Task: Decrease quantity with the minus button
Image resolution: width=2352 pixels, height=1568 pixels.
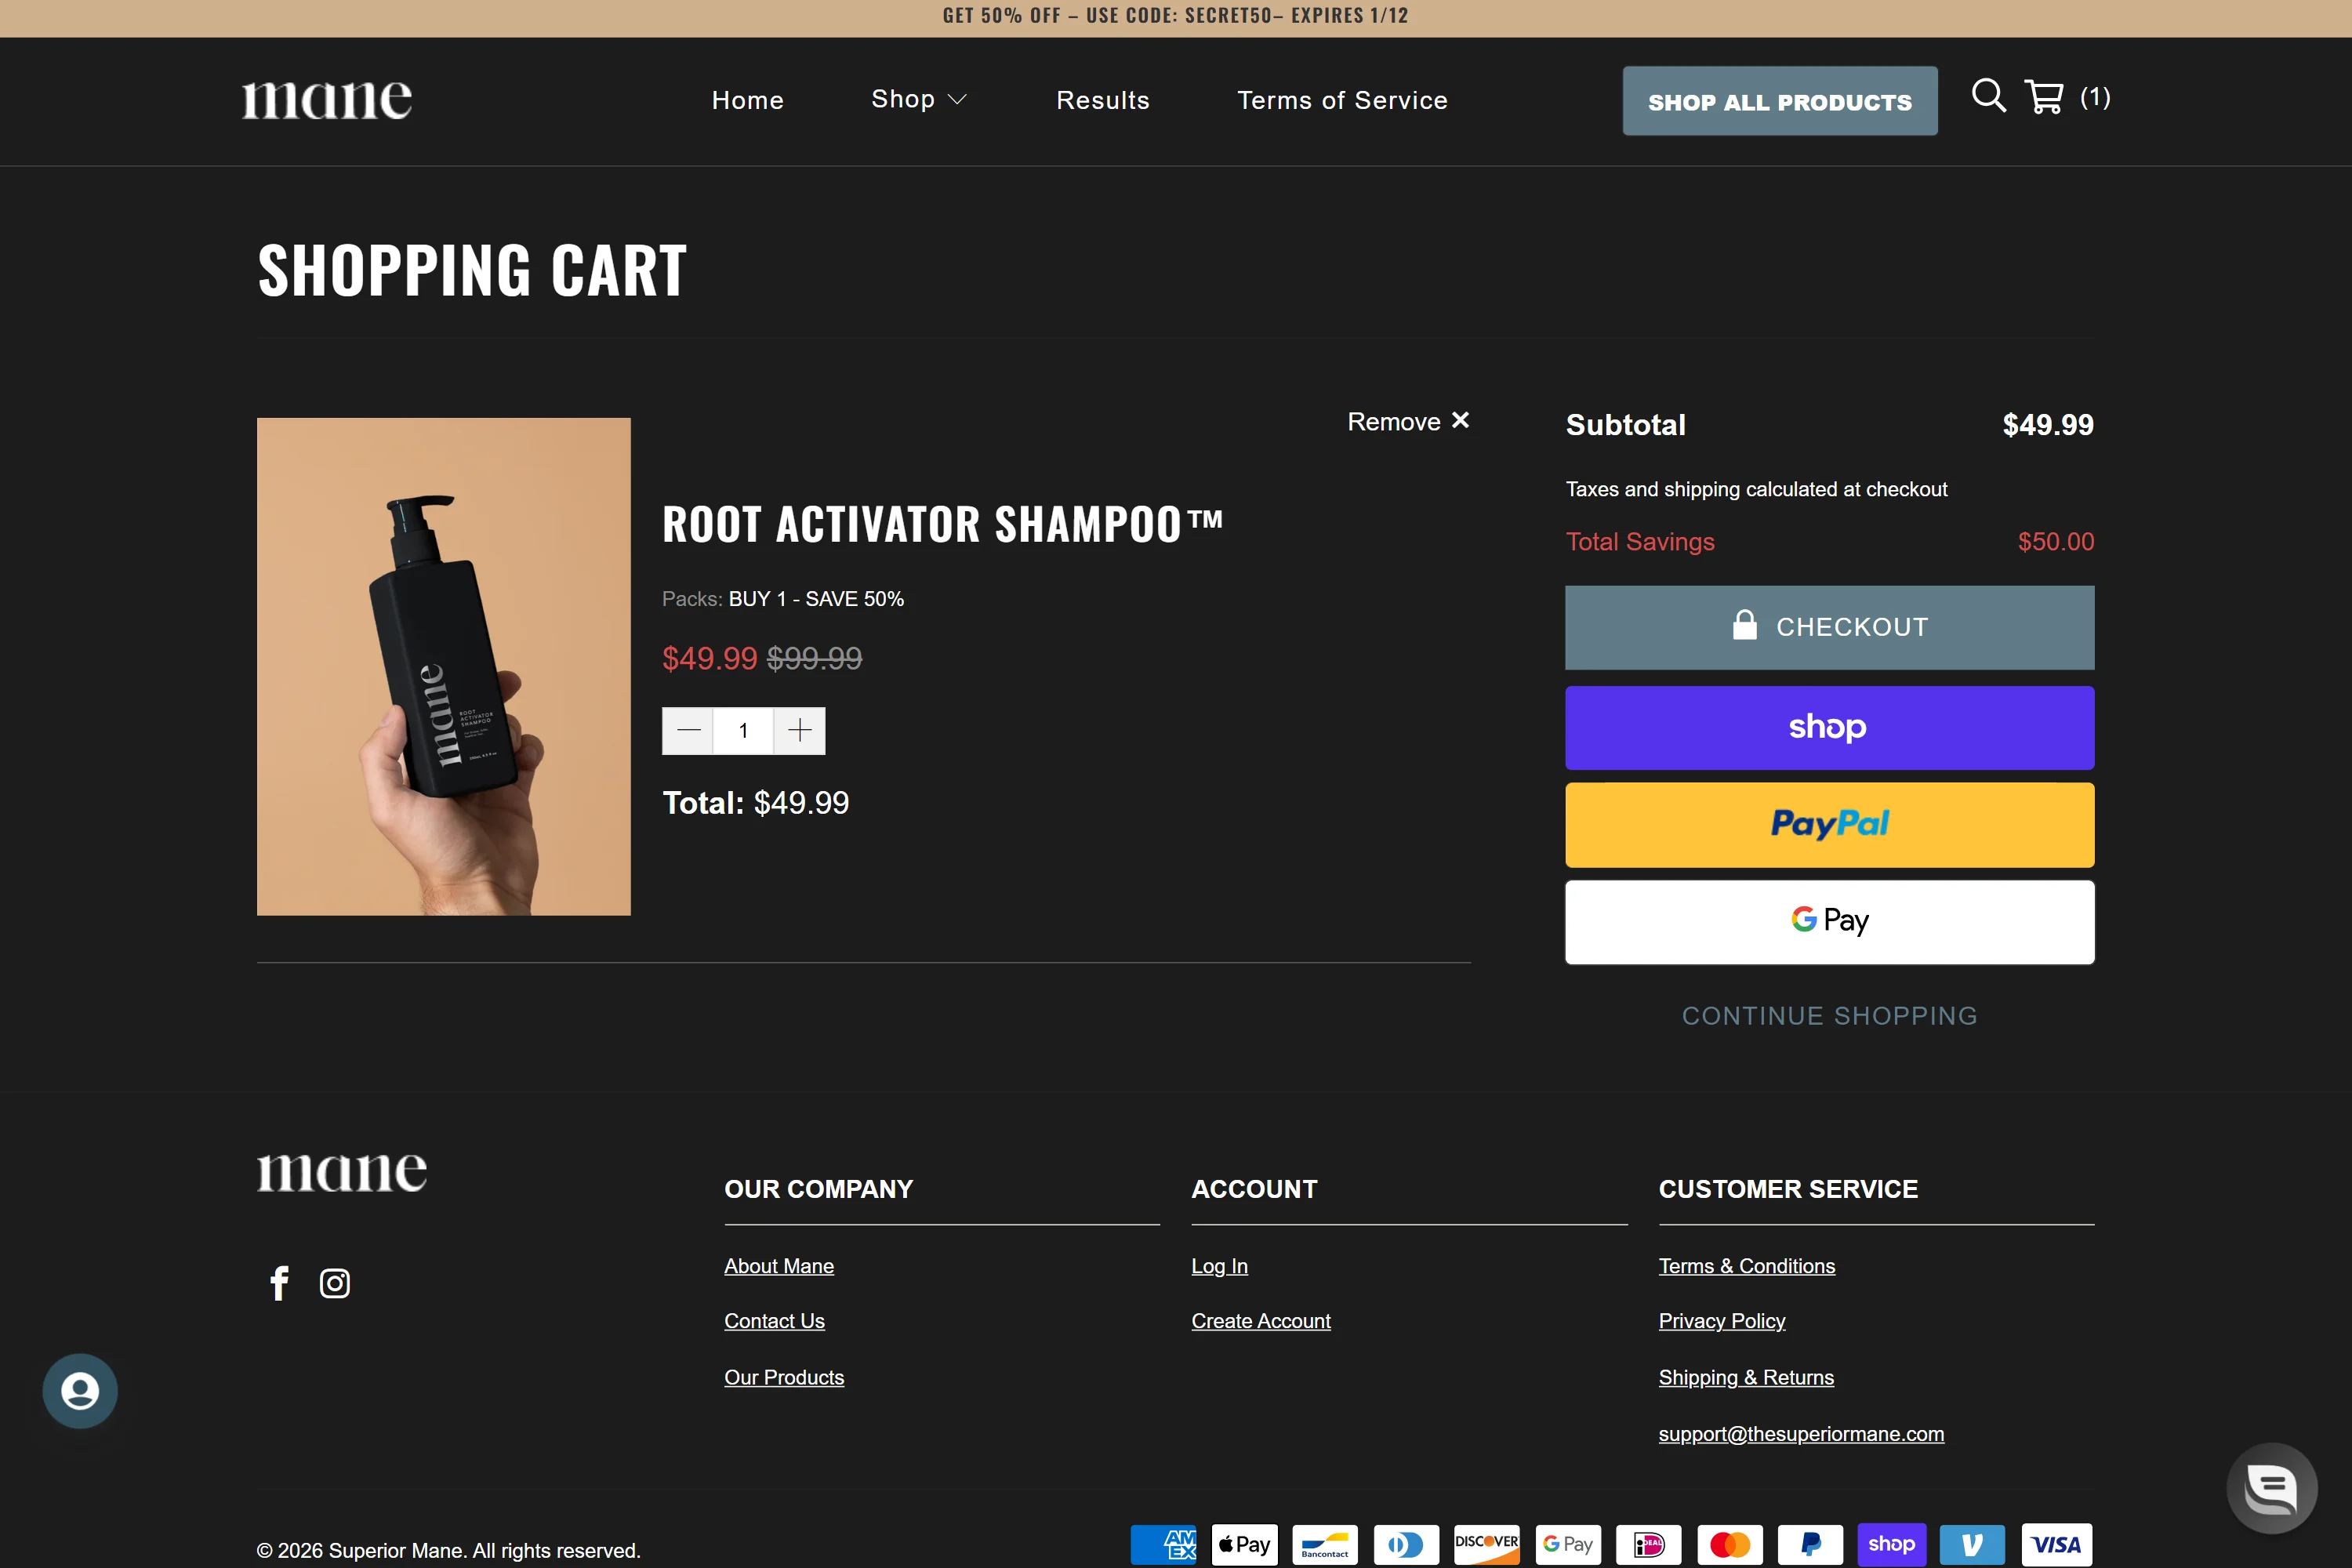Action: coord(688,731)
